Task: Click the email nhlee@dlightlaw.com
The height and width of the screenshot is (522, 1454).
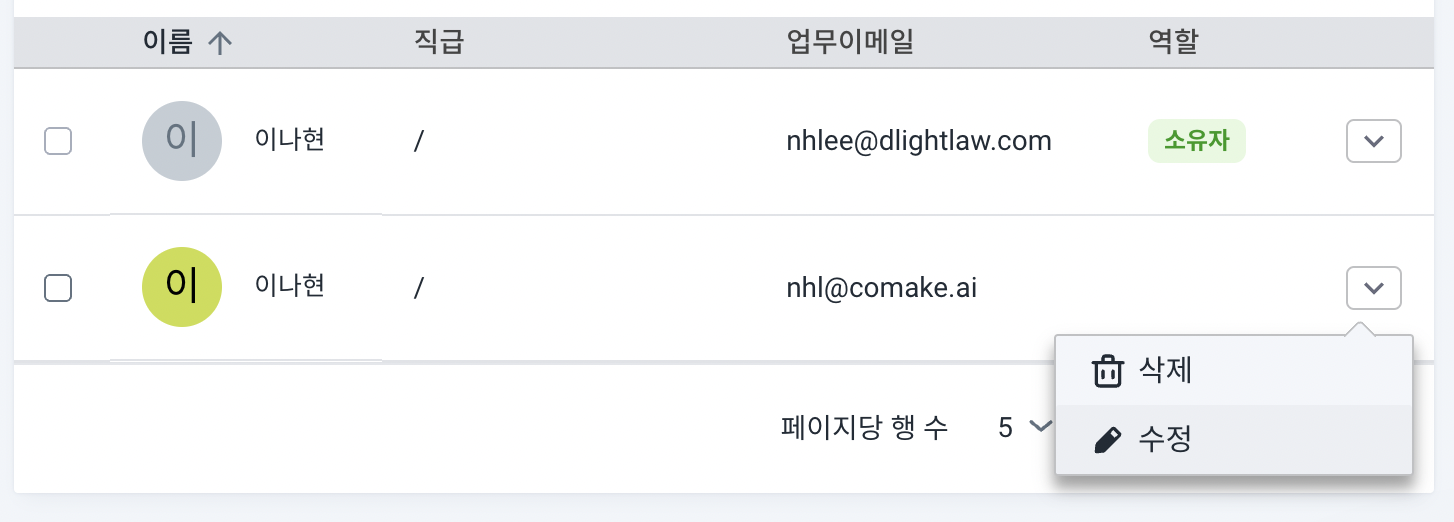Action: 919,141
